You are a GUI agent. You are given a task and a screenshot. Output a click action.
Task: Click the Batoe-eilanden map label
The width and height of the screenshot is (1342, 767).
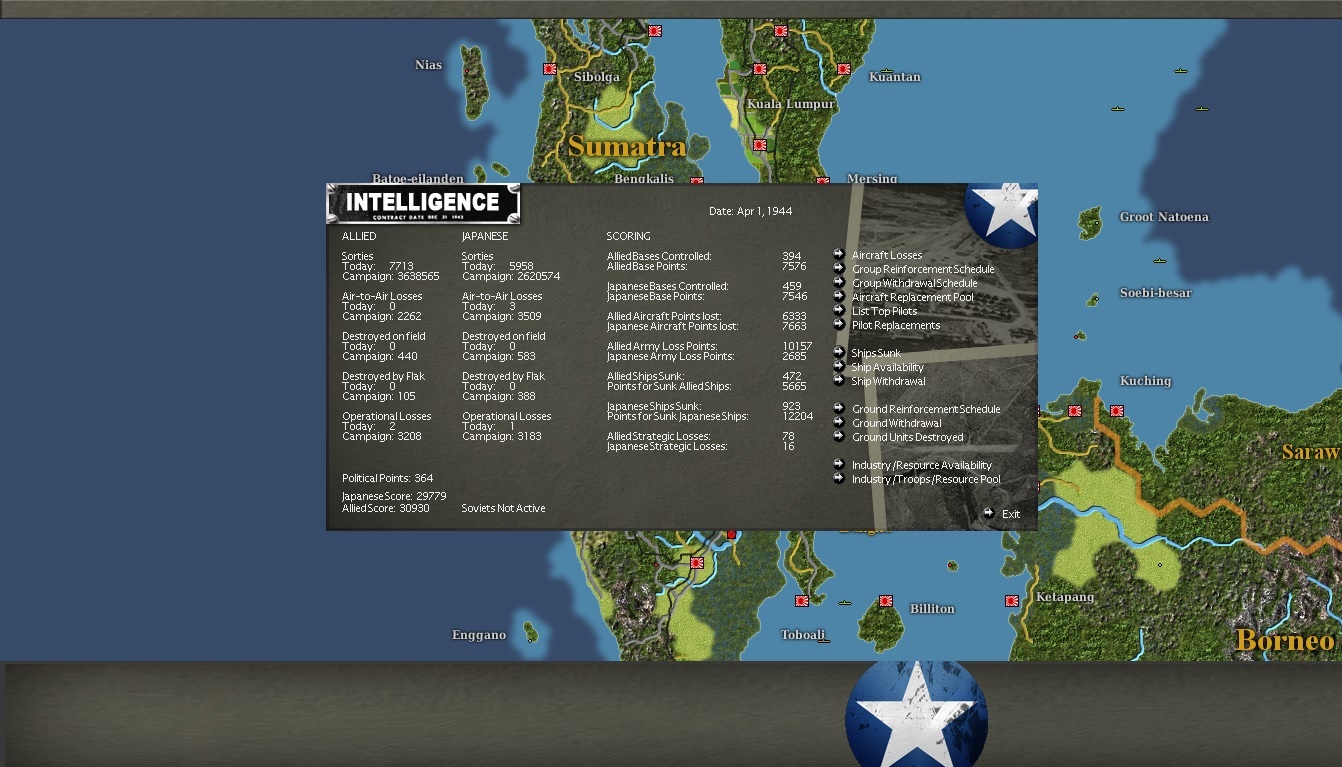click(418, 179)
